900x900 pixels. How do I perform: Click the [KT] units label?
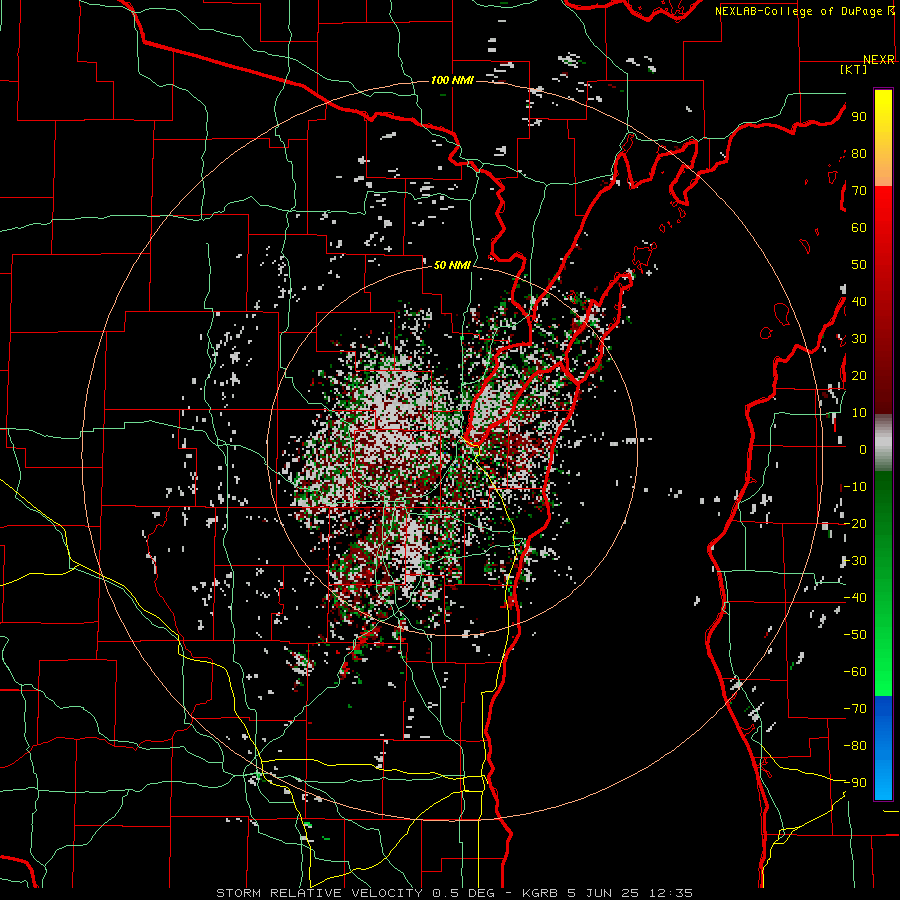coord(854,69)
